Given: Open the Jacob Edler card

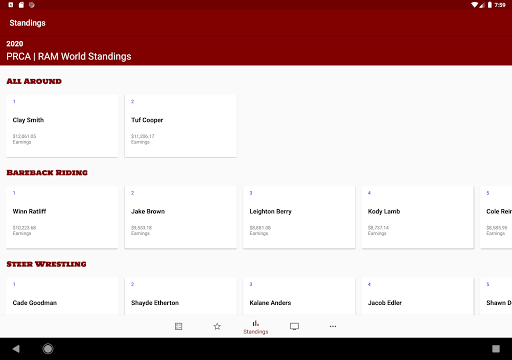Looking at the screenshot, I should 418,296.
